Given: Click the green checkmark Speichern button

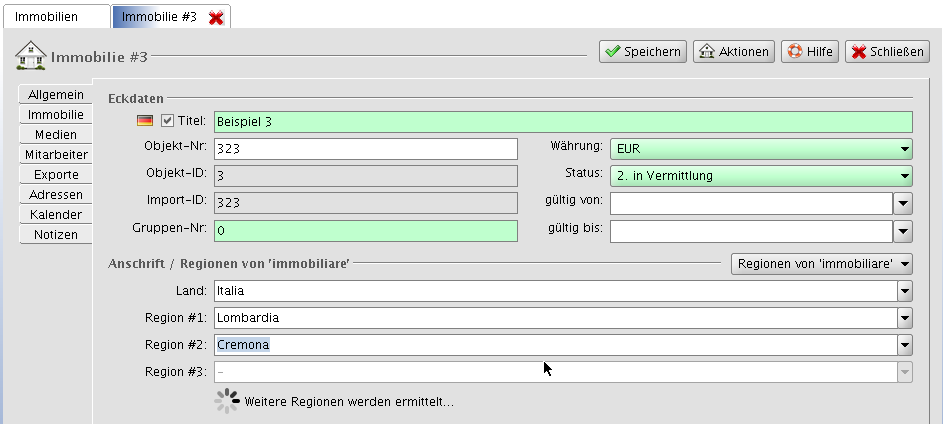Looking at the screenshot, I should pos(642,52).
